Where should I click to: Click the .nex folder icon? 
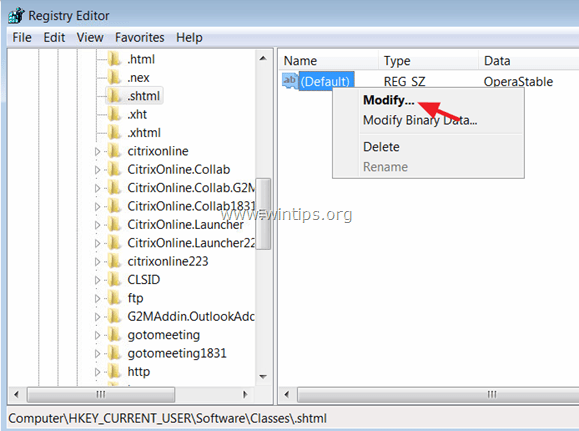(114, 77)
